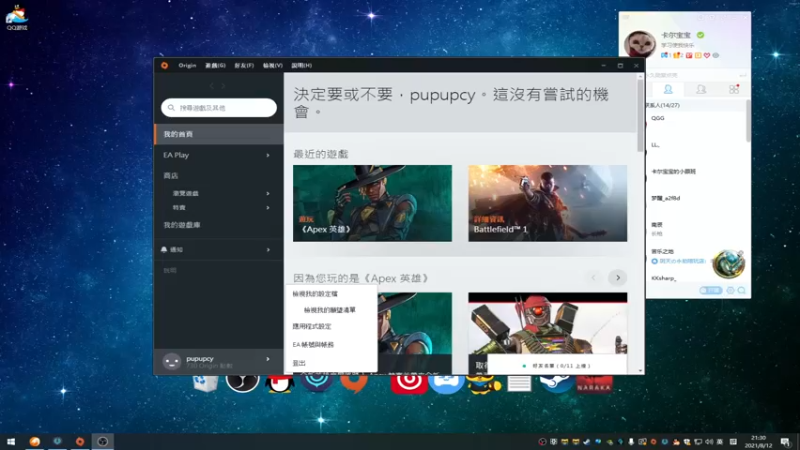Image resolution: width=800 pixels, height=450 pixels.
Task: Click the Origin taskbar icon
Action: coord(80,442)
